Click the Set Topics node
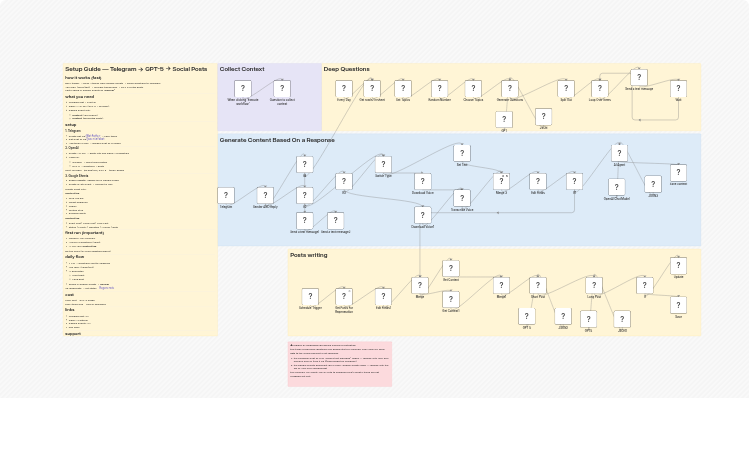Viewport: 749px width, 450px height. click(x=403, y=89)
